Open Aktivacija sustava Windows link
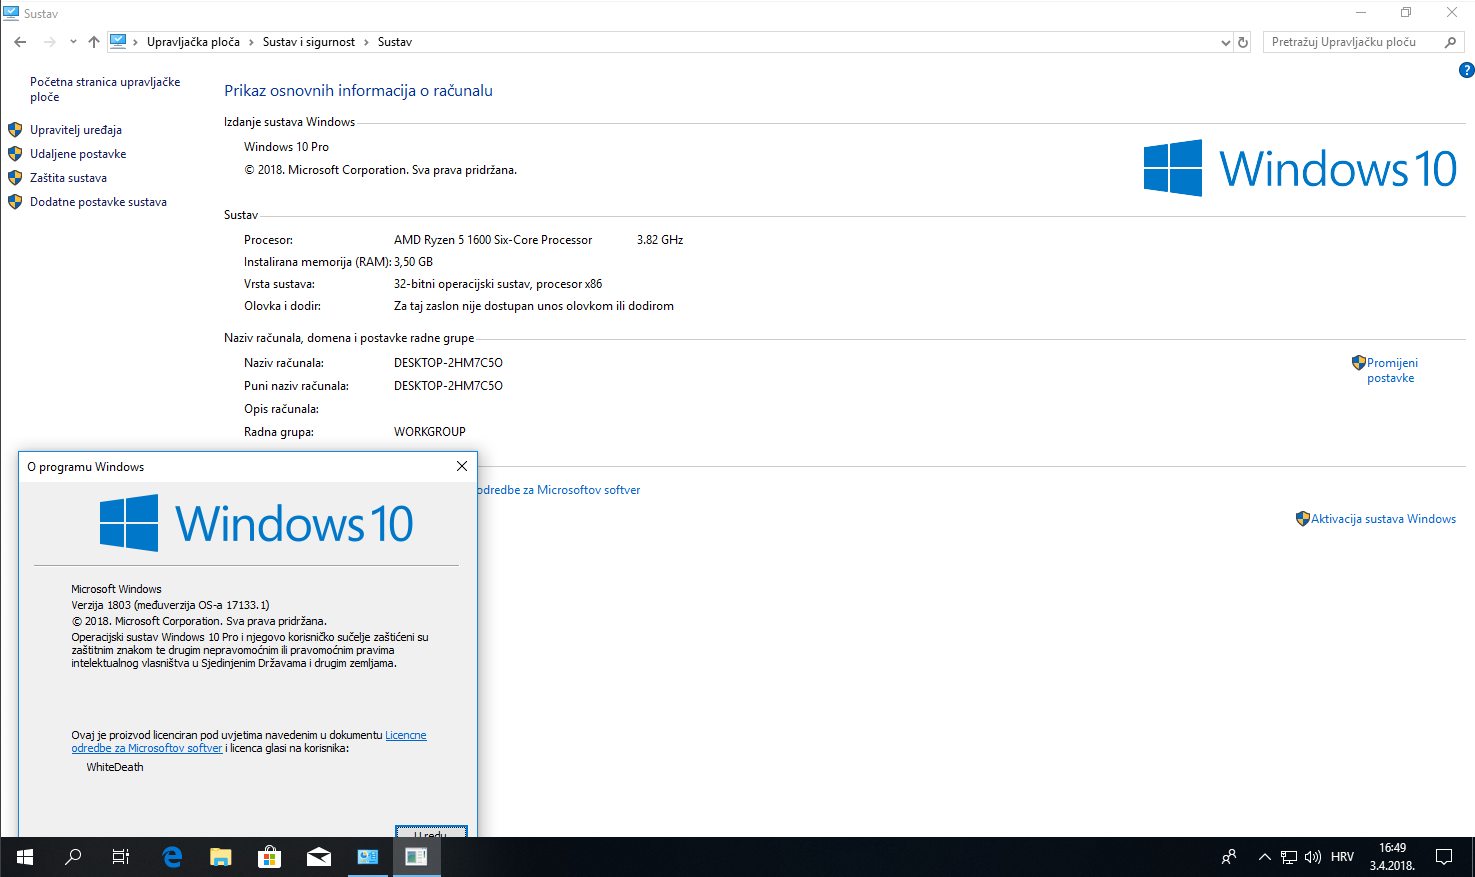Image resolution: width=1475 pixels, height=877 pixels. (x=1383, y=519)
